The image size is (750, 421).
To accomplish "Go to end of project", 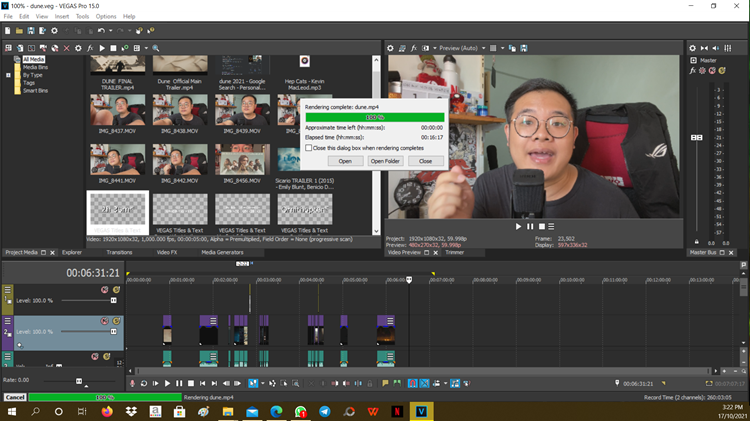I will coord(214,383).
